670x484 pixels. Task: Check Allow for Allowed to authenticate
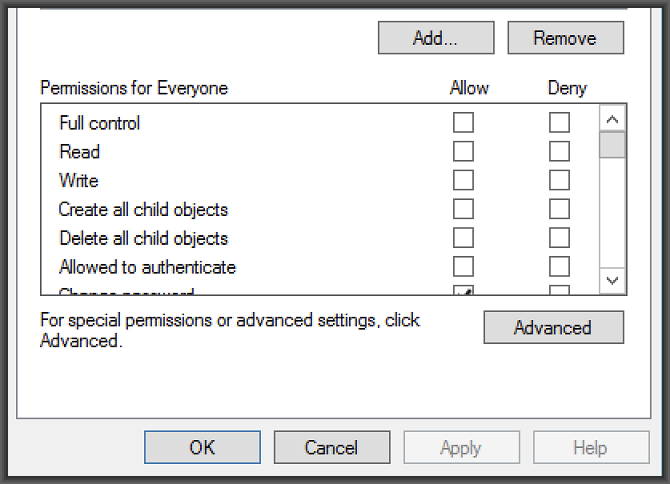point(463,267)
